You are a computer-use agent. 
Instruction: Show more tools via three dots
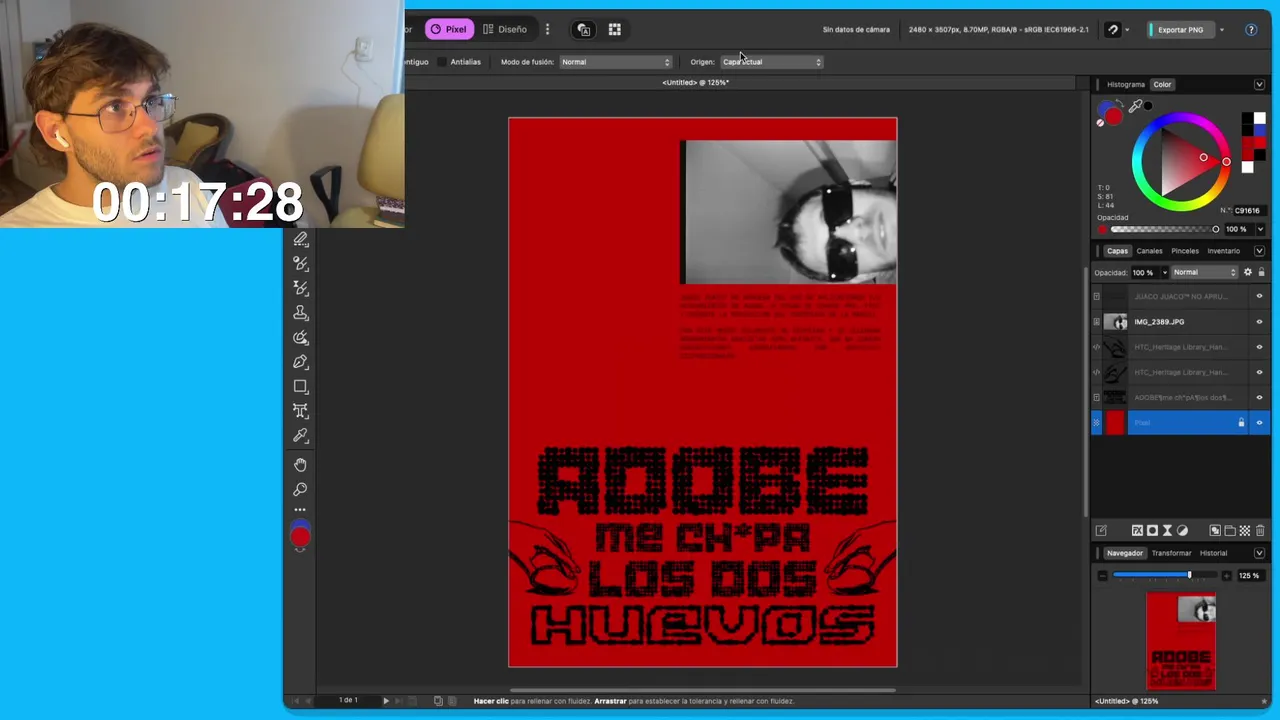(x=300, y=510)
